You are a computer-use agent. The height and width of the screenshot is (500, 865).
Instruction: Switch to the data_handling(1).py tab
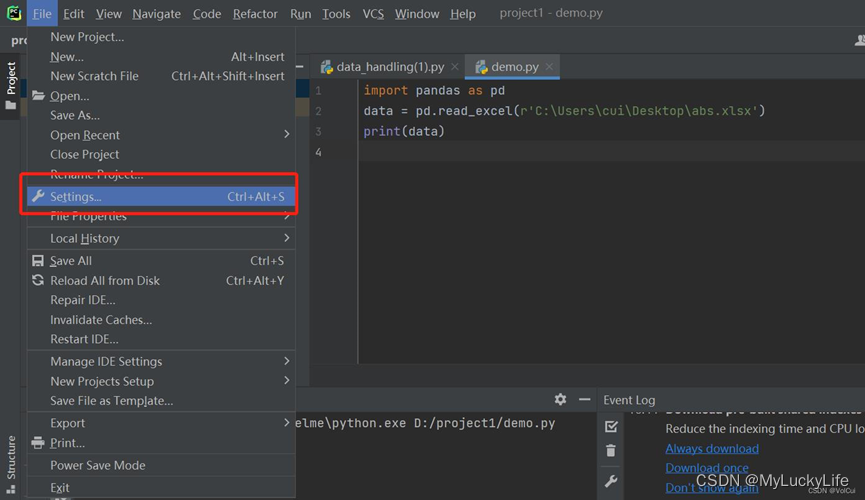pyautogui.click(x=388, y=67)
